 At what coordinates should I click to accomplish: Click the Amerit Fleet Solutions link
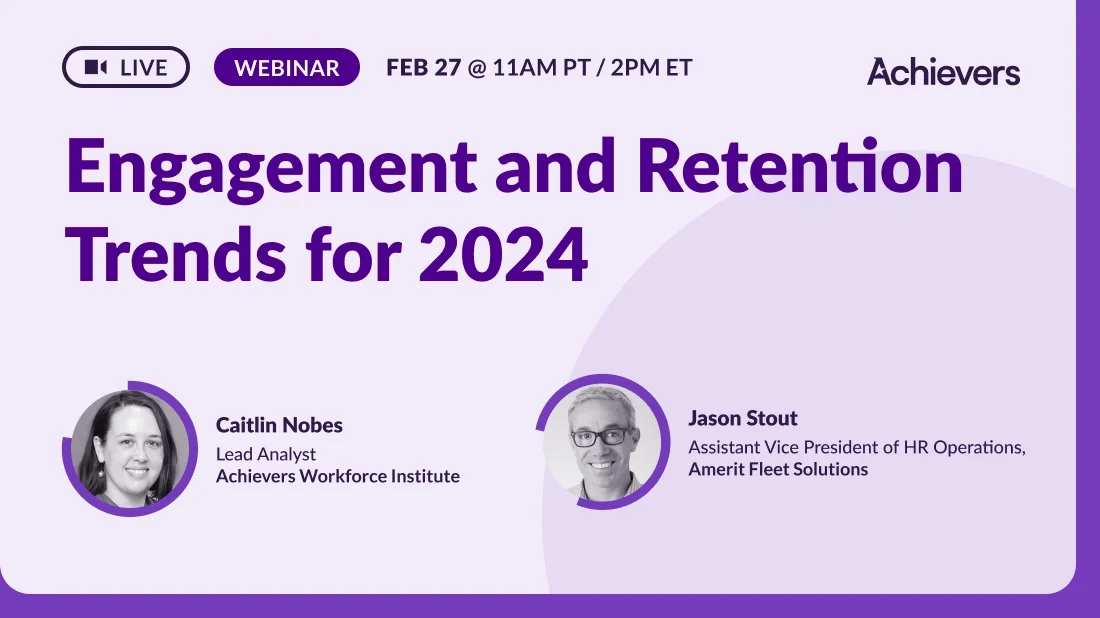776,468
